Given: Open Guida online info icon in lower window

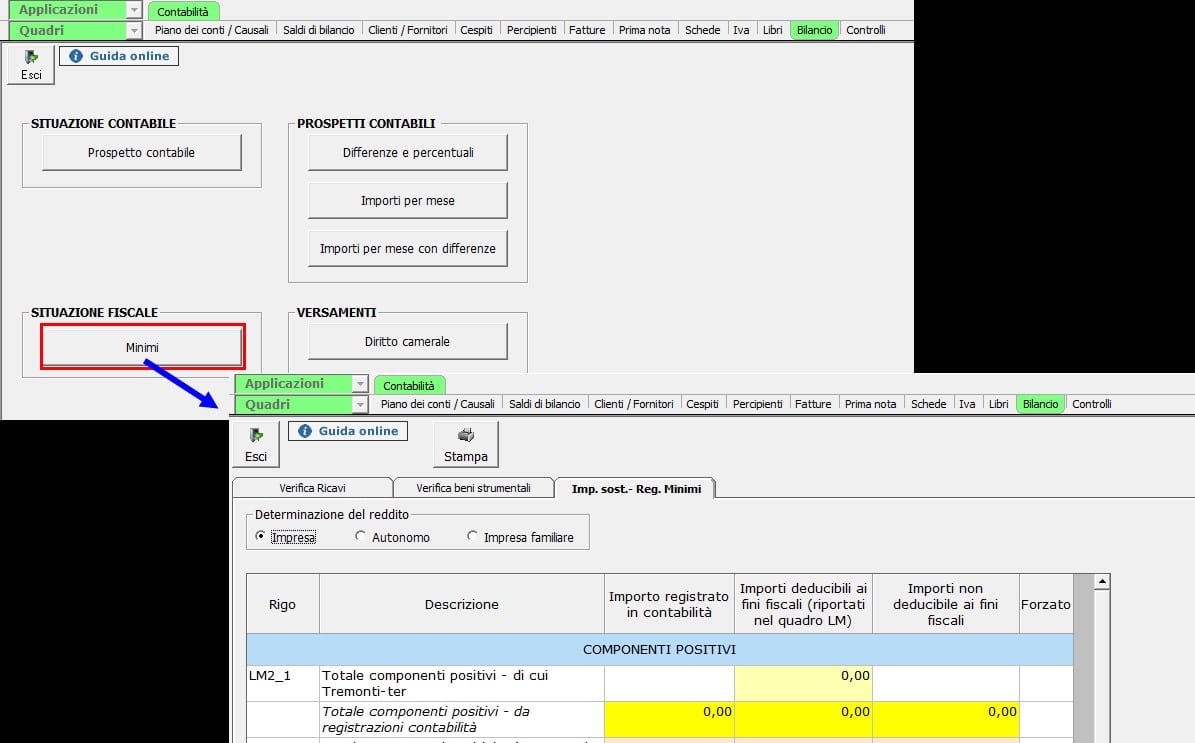Looking at the screenshot, I should click(305, 431).
